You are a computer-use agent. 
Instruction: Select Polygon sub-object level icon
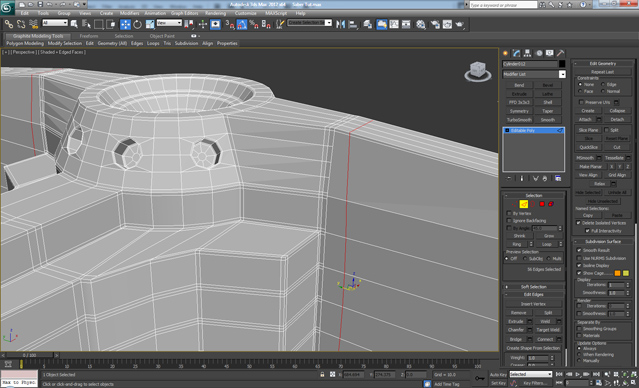[x=542, y=204]
